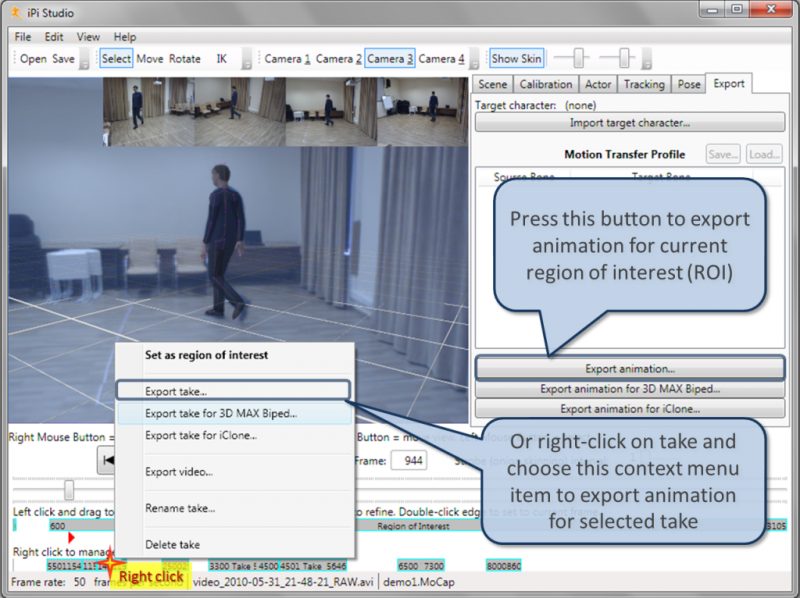Screen dimensions: 800x598
Task: Maximize the iPi Studio window
Action: tap(737, 9)
